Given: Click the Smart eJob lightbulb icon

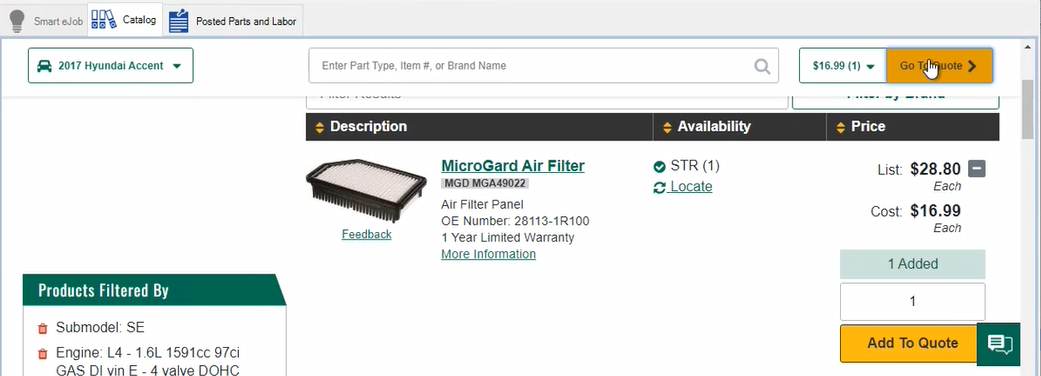Looking at the screenshot, I should (17, 21).
